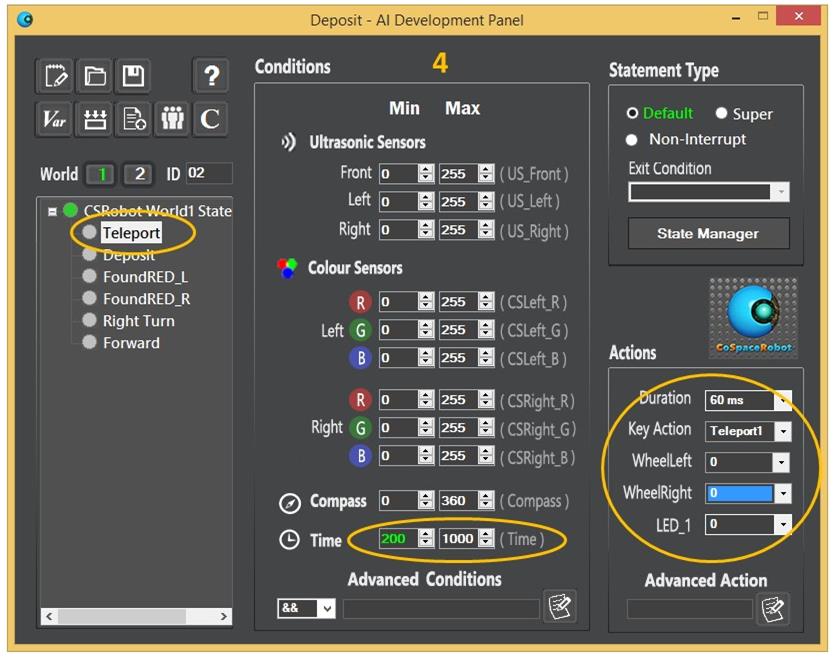Click the Time minimum value field
The height and width of the screenshot is (657, 836).
click(397, 539)
